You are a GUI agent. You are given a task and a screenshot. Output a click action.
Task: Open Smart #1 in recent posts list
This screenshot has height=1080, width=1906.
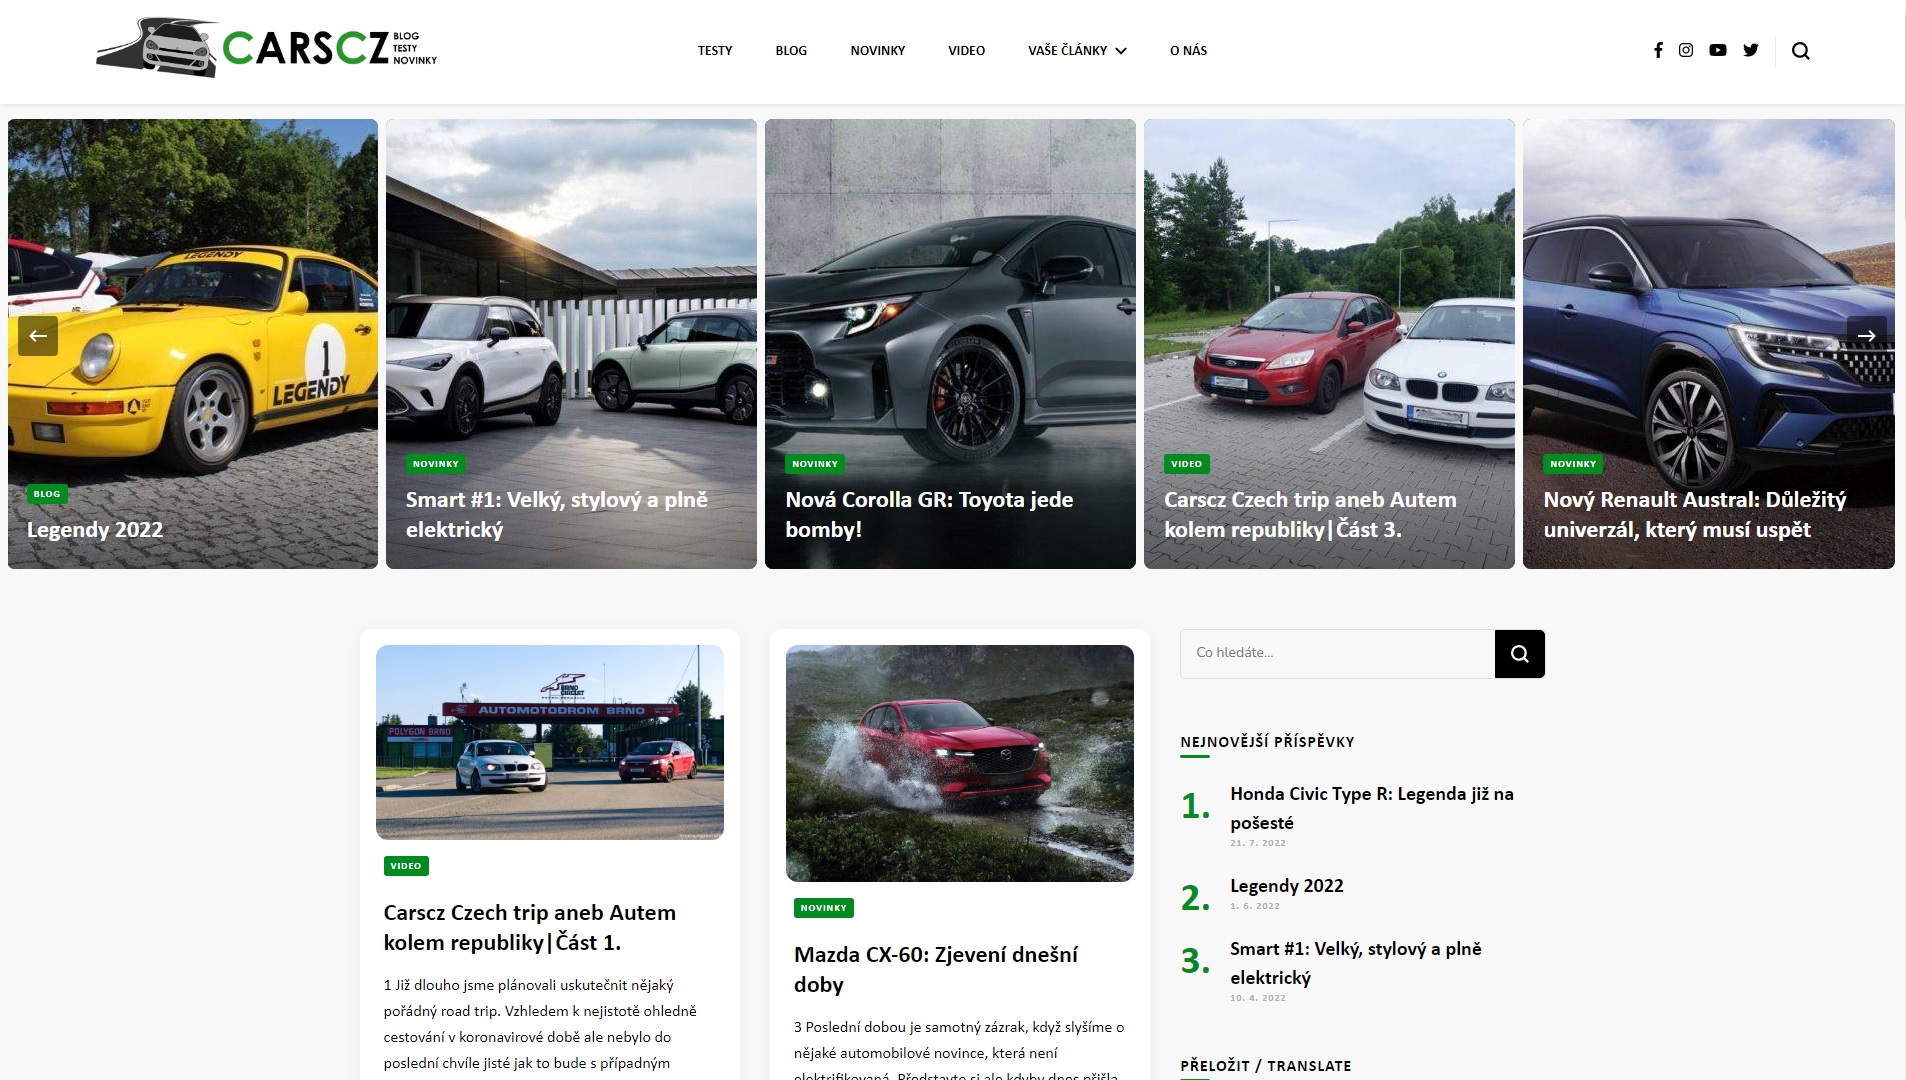pyautogui.click(x=1356, y=963)
